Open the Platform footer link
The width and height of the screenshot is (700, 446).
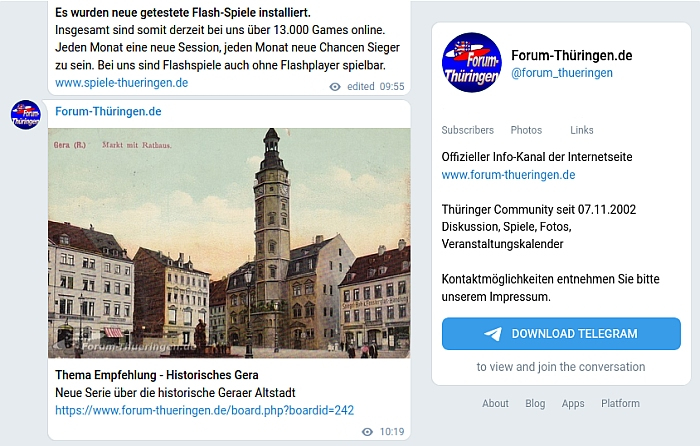tap(620, 403)
